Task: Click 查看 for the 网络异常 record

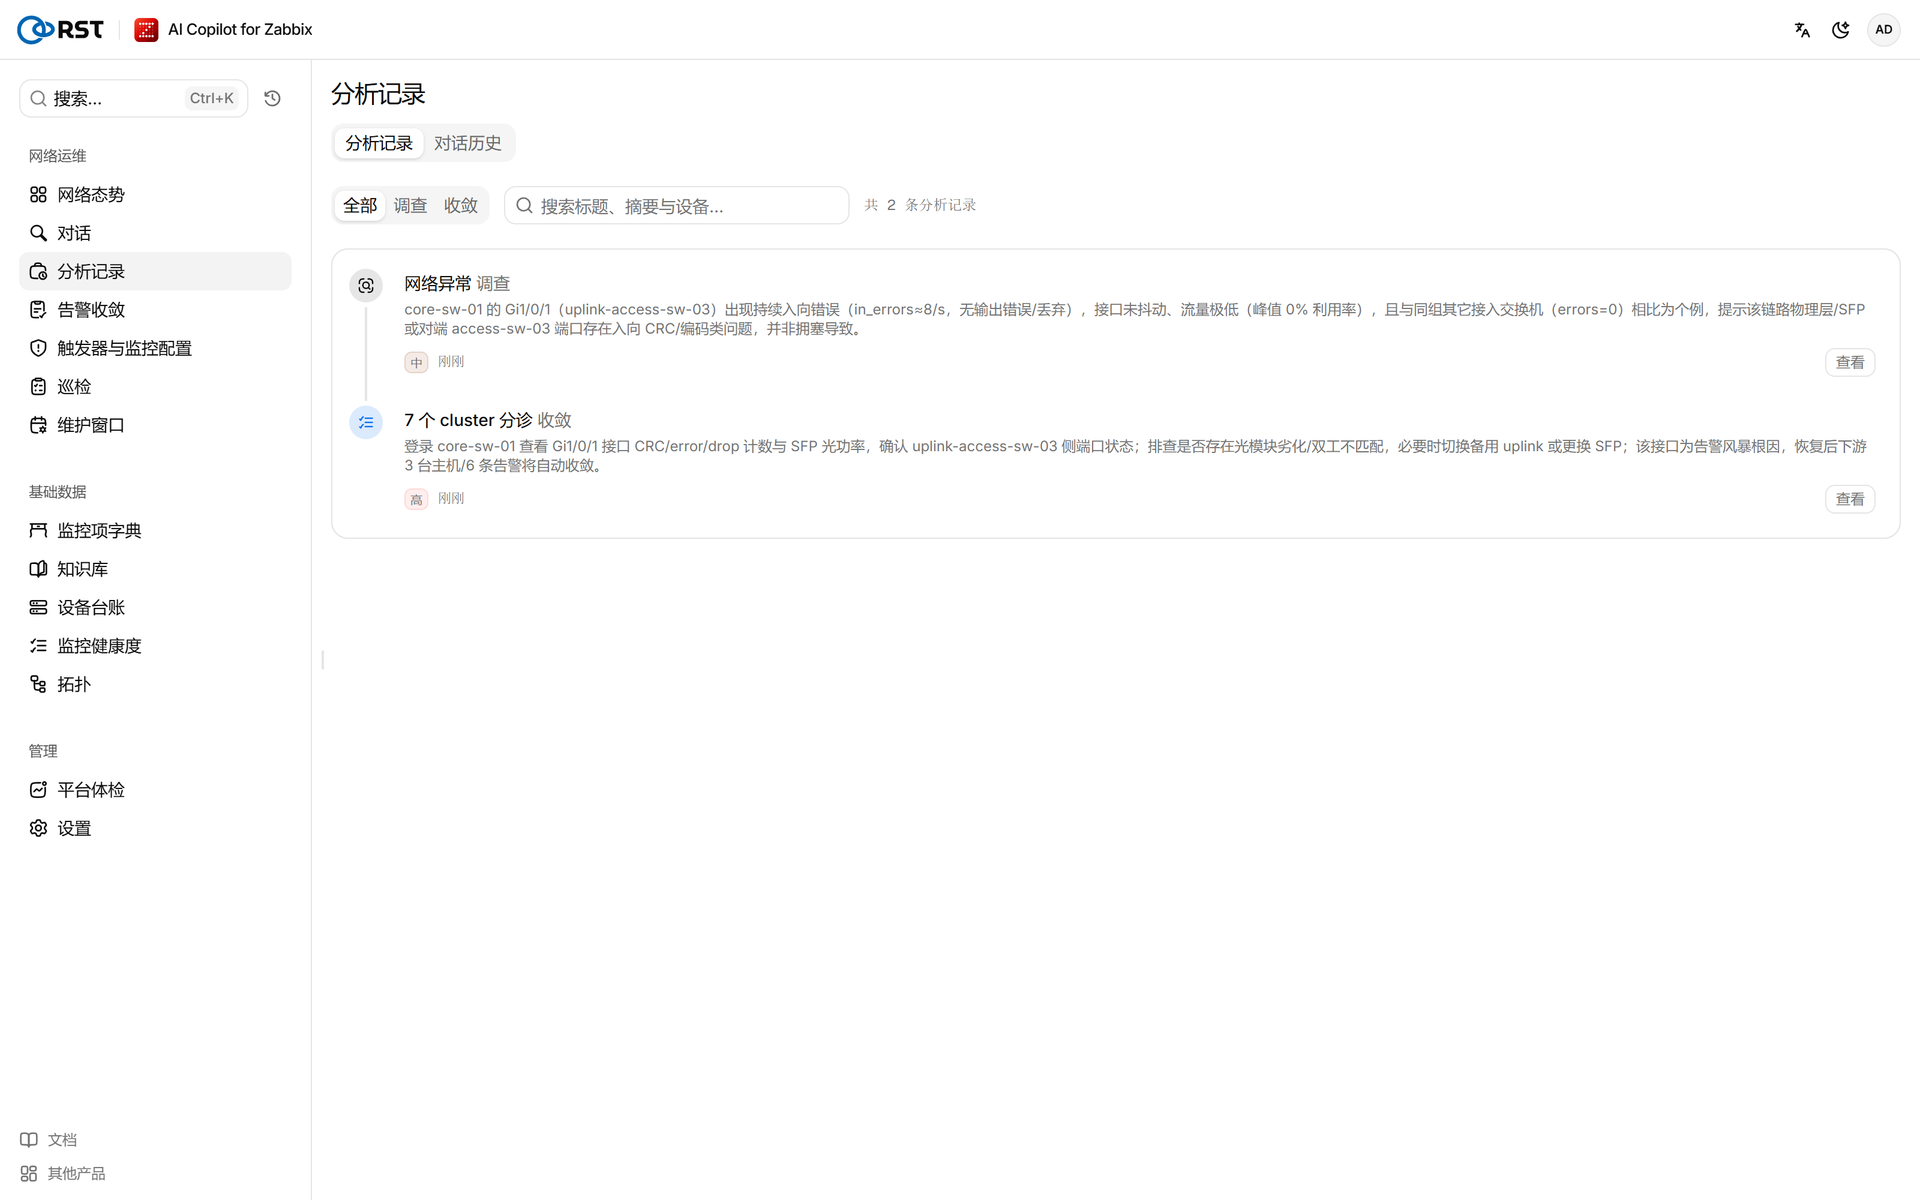Action: point(1850,362)
